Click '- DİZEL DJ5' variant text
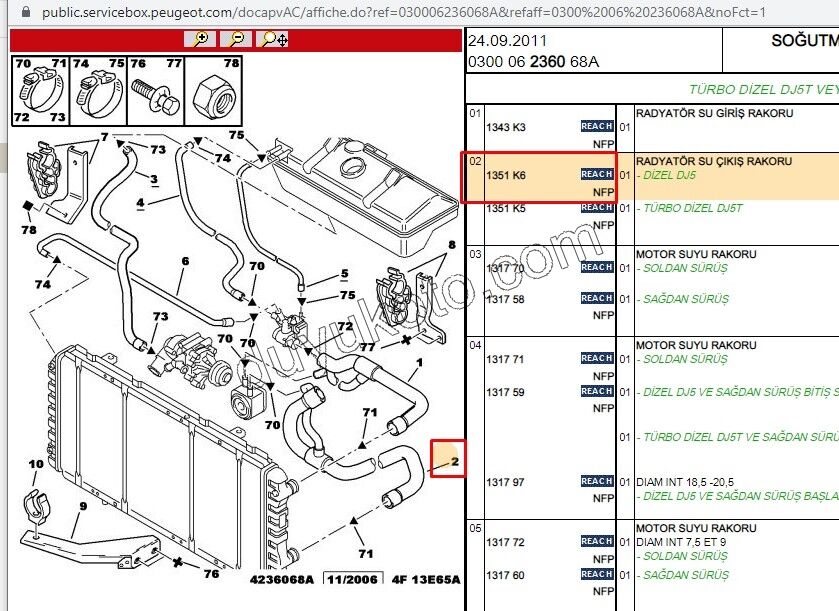The height and width of the screenshot is (611, 839). pyautogui.click(x=666, y=175)
